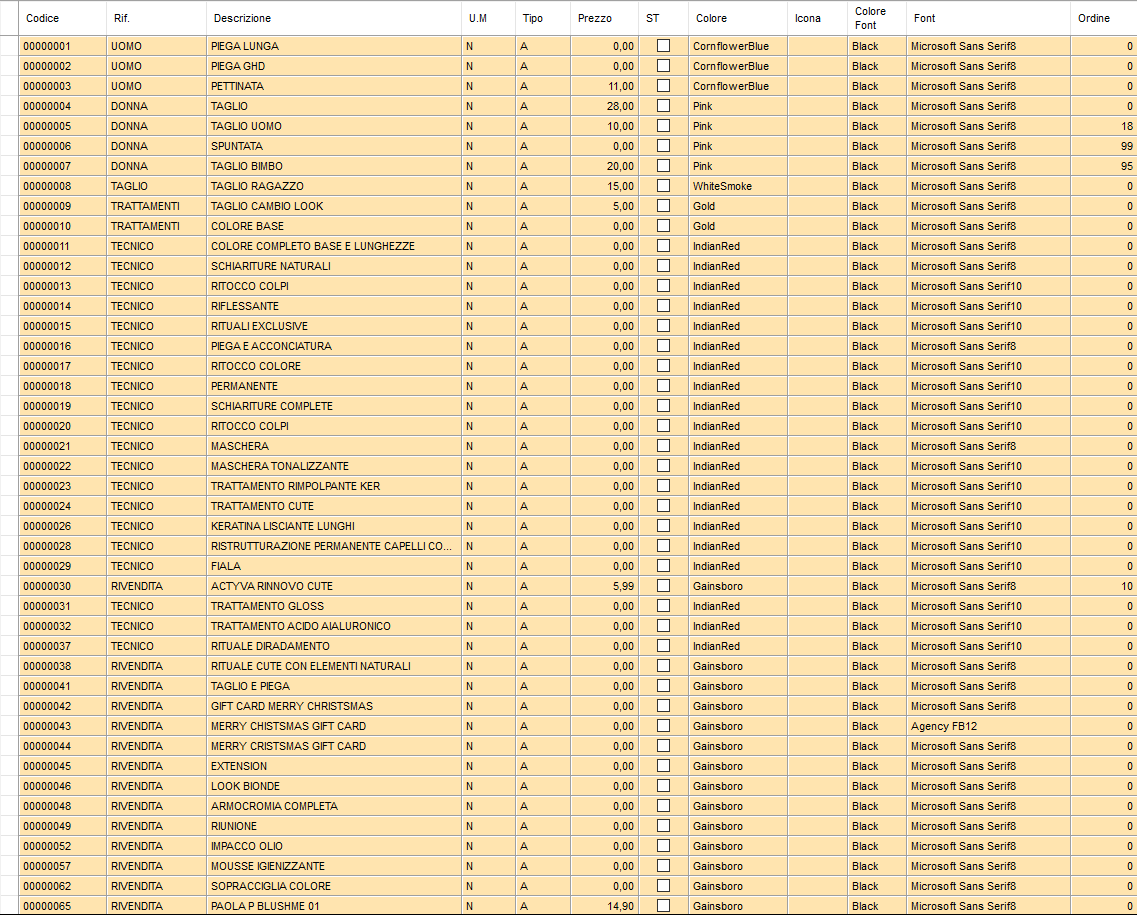The image size is (1137, 915).
Task: Check the ST box for EXTENSION row
Action: tap(663, 766)
